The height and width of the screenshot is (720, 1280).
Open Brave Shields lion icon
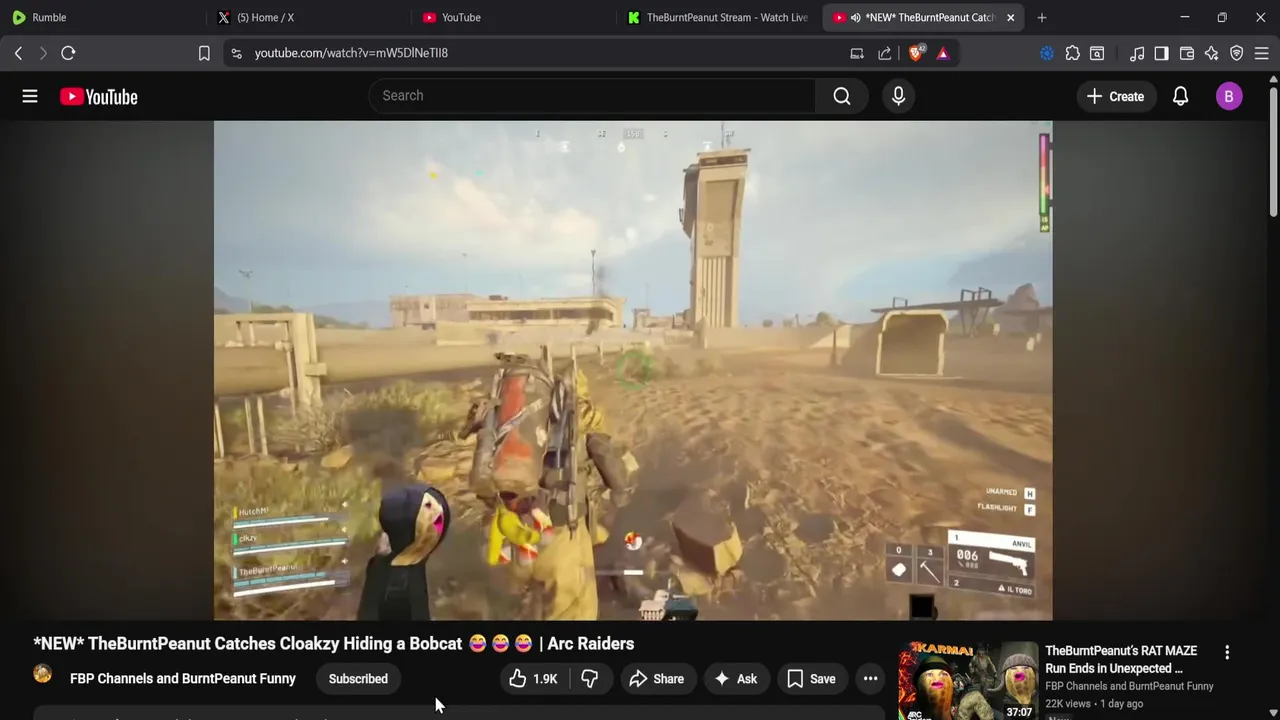[916, 53]
